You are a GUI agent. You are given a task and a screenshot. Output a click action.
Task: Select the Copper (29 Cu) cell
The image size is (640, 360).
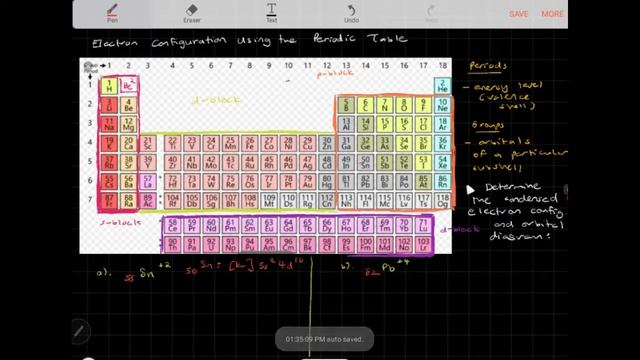pyautogui.click(x=307, y=143)
